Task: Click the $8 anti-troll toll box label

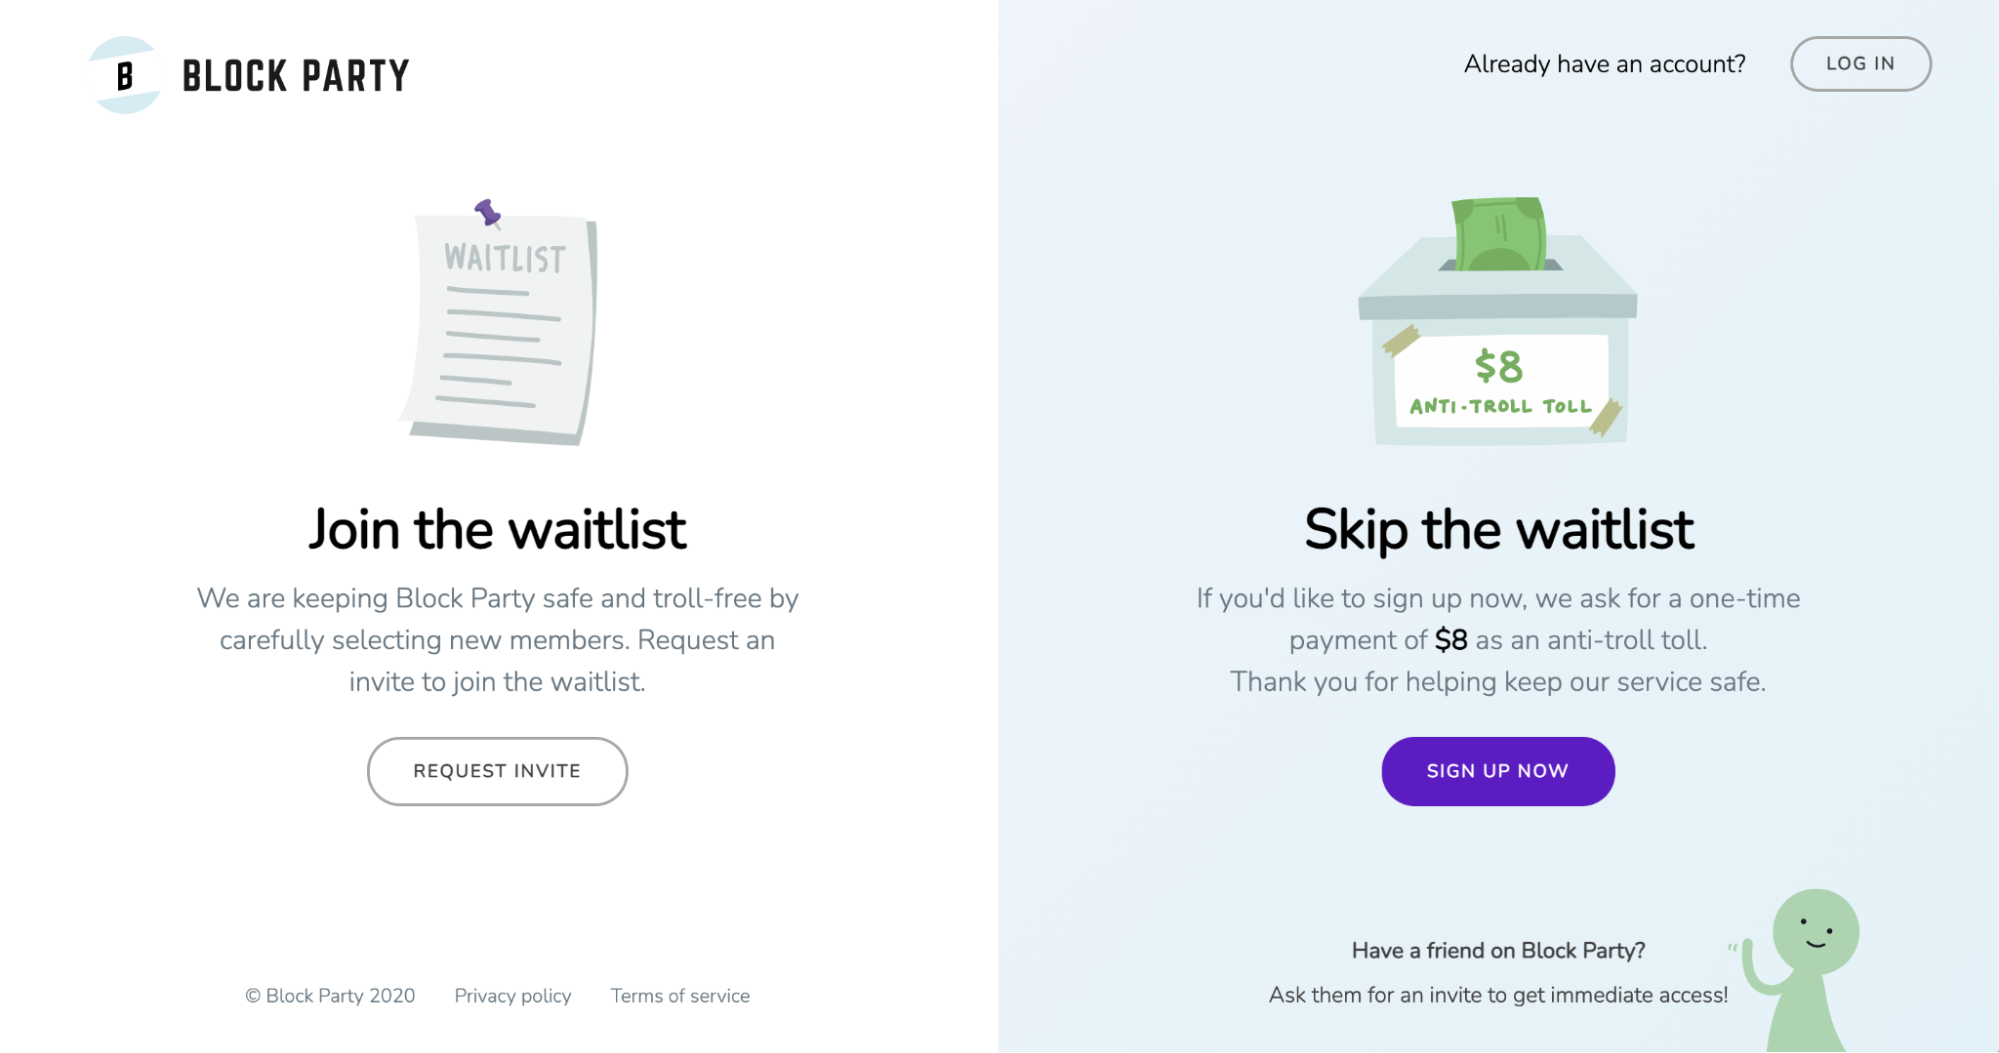Action: click(1500, 381)
